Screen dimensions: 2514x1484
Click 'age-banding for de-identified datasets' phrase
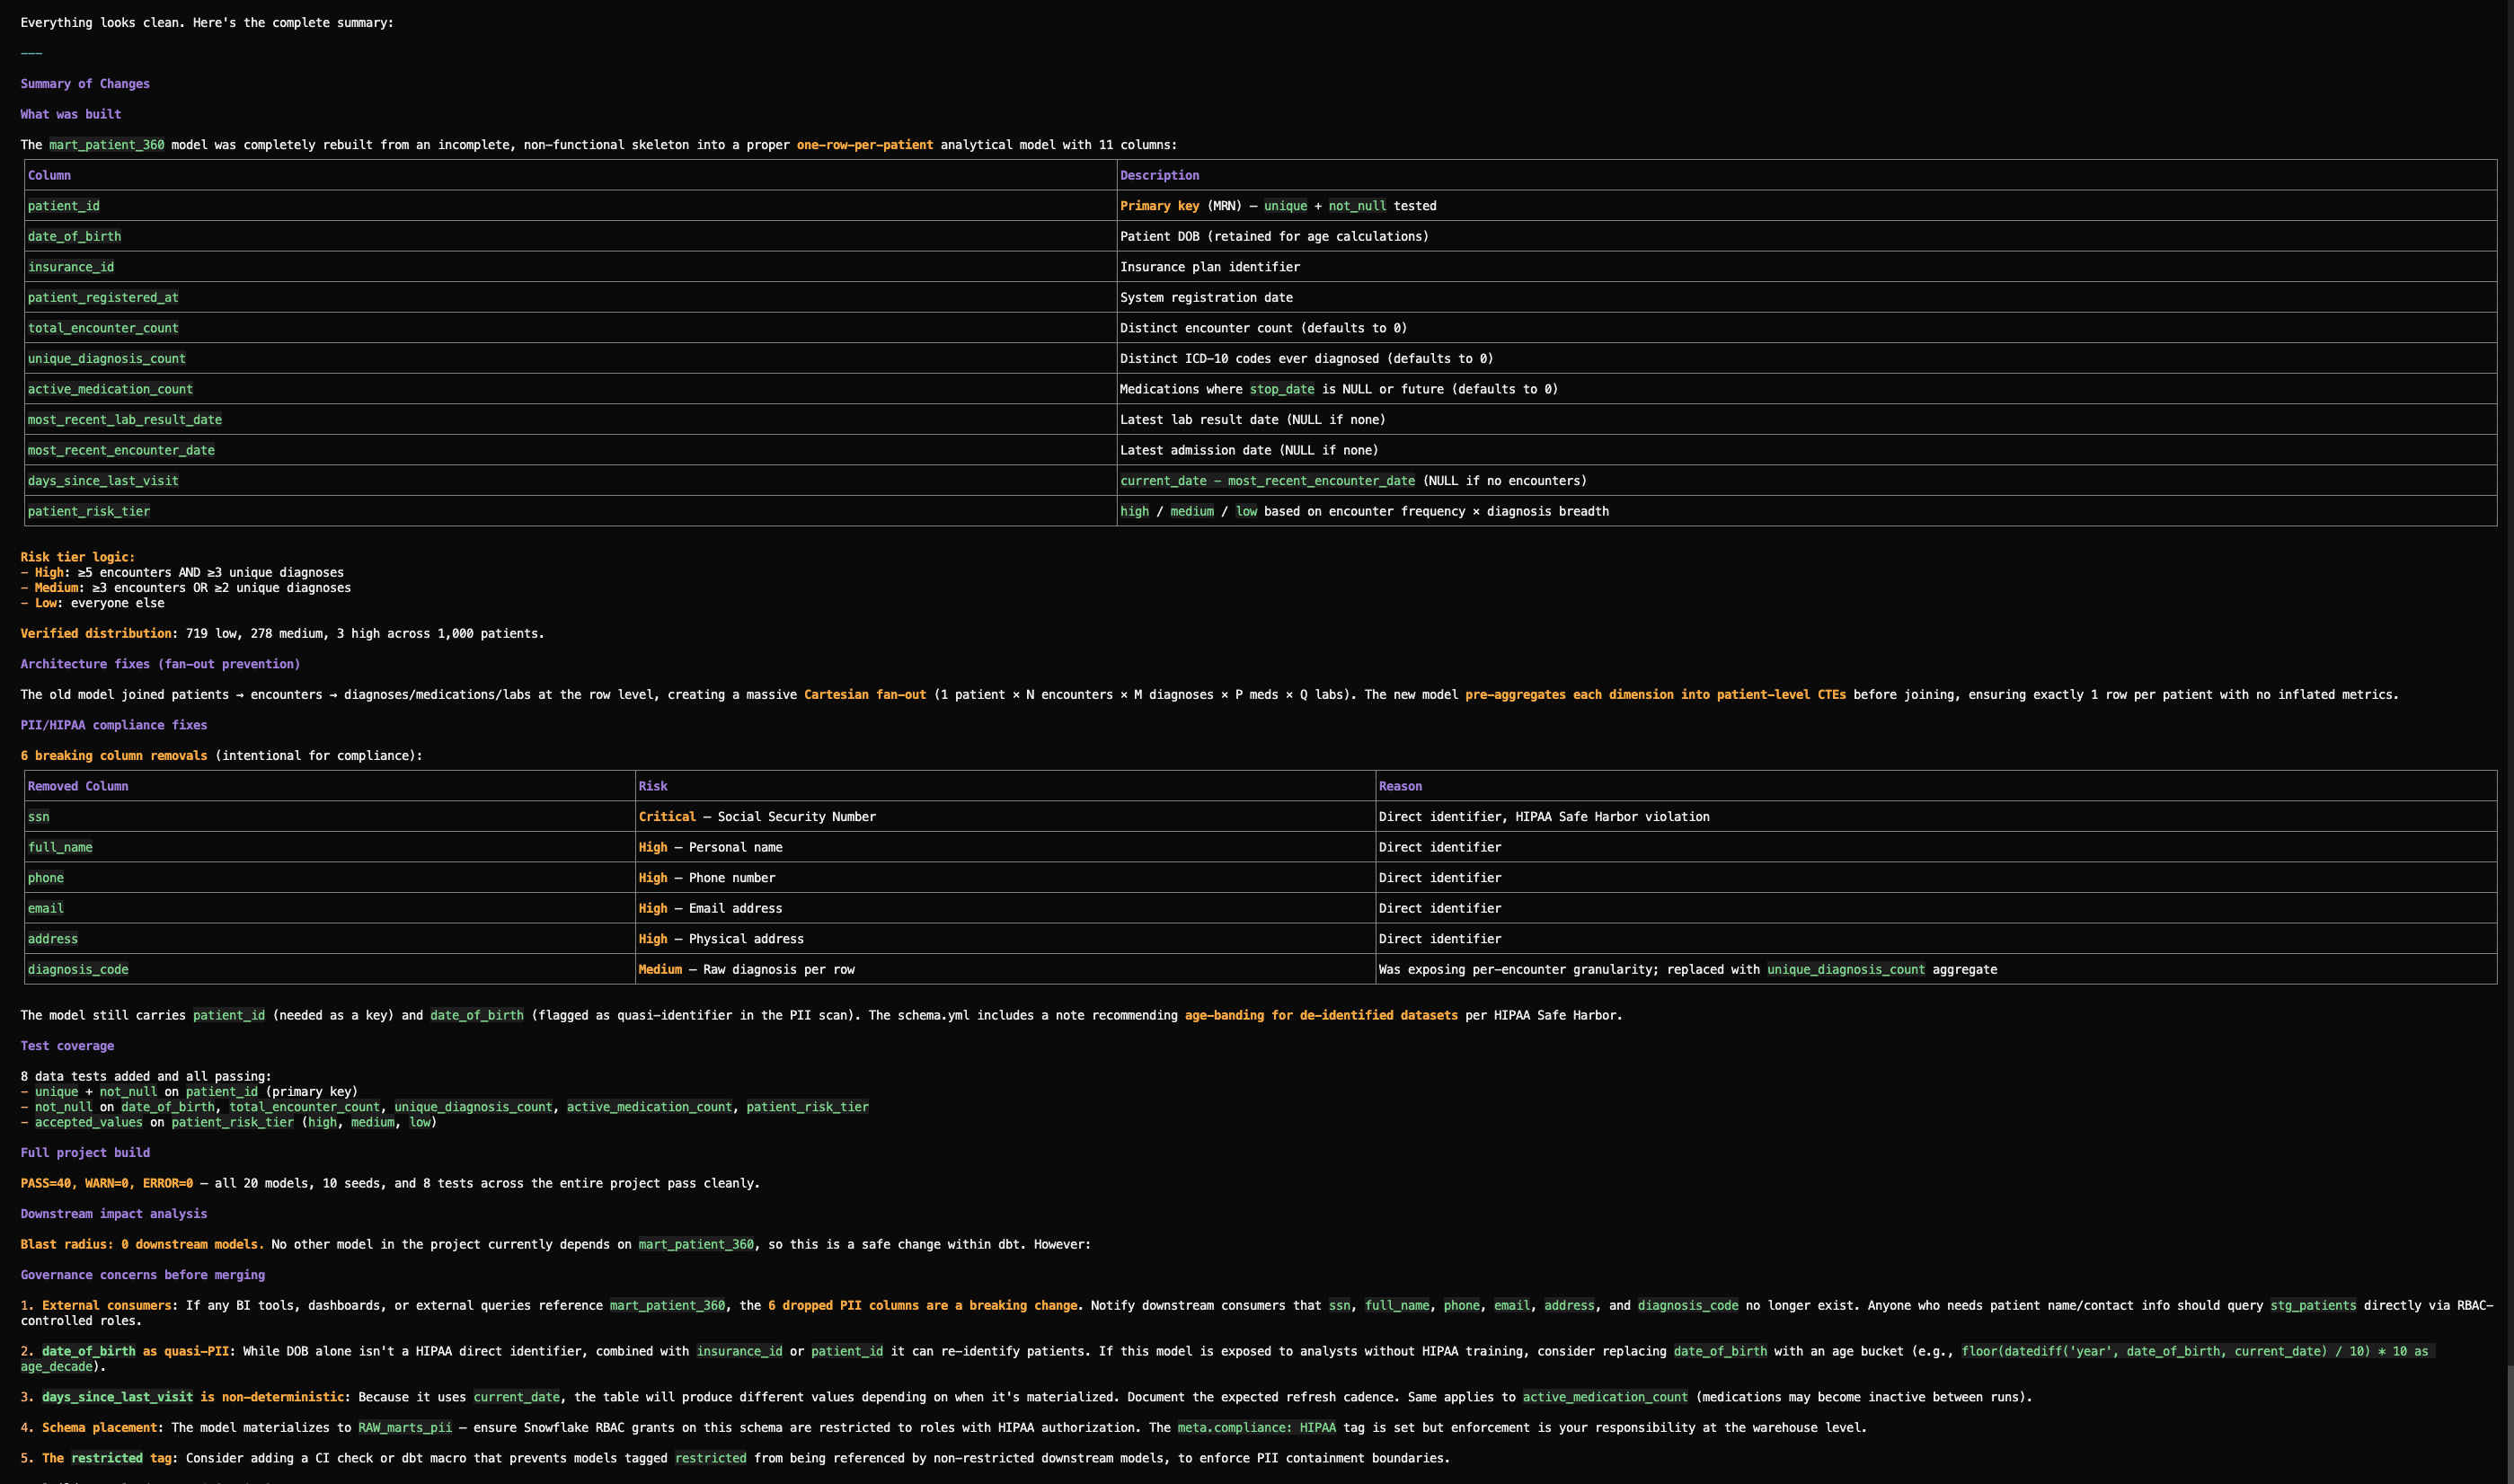point(1321,1015)
